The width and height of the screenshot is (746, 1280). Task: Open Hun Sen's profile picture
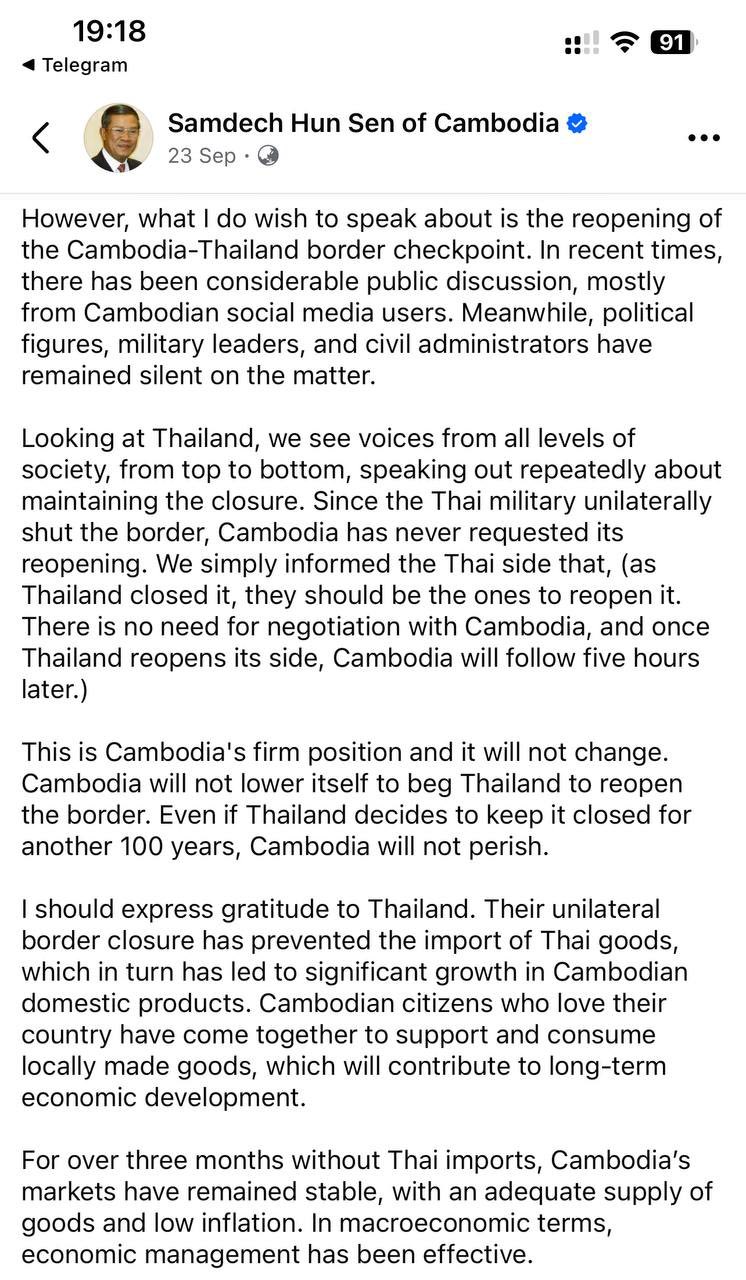point(118,137)
